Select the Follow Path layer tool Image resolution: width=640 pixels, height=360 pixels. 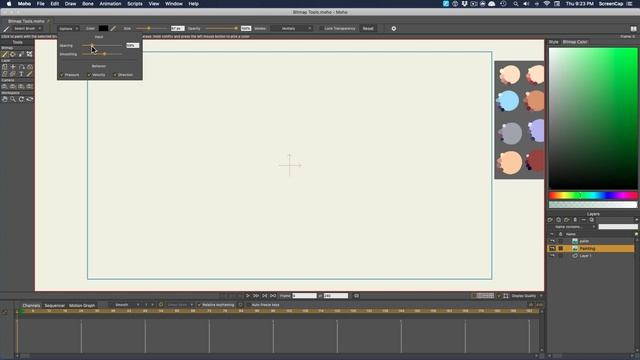[x=21, y=67]
